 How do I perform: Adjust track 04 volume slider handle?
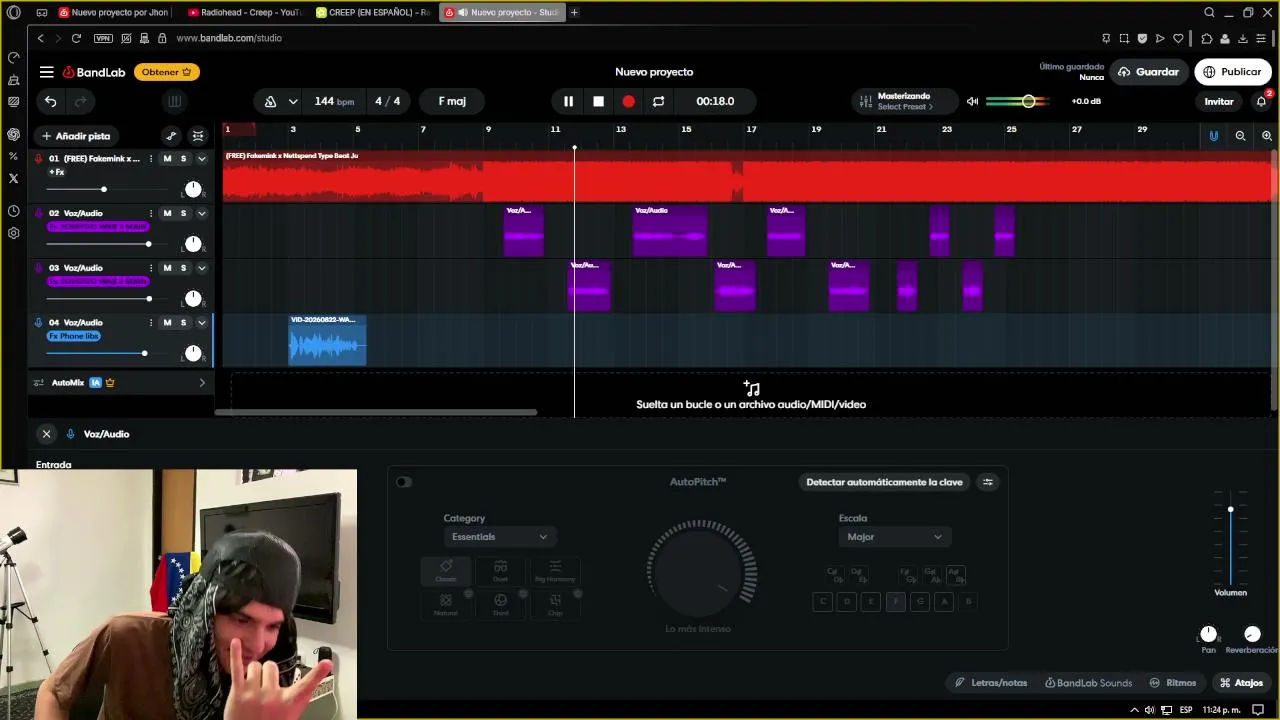[x=144, y=353]
